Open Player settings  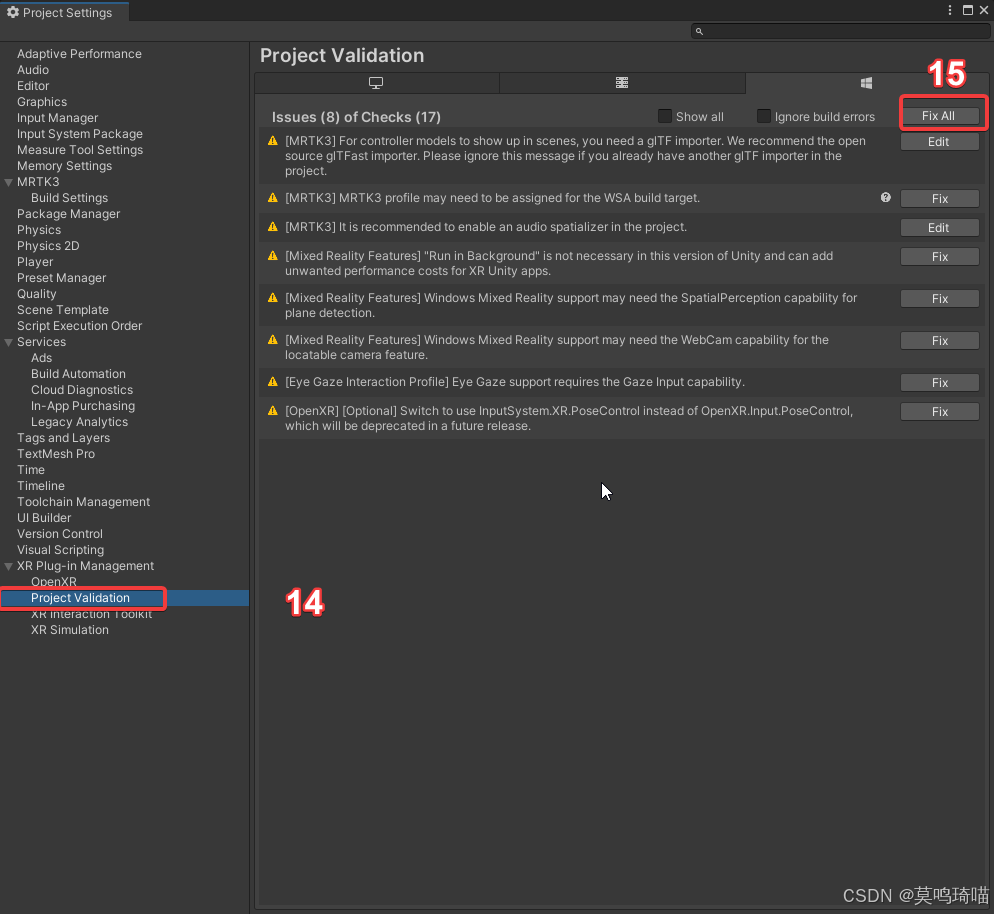[35, 262]
